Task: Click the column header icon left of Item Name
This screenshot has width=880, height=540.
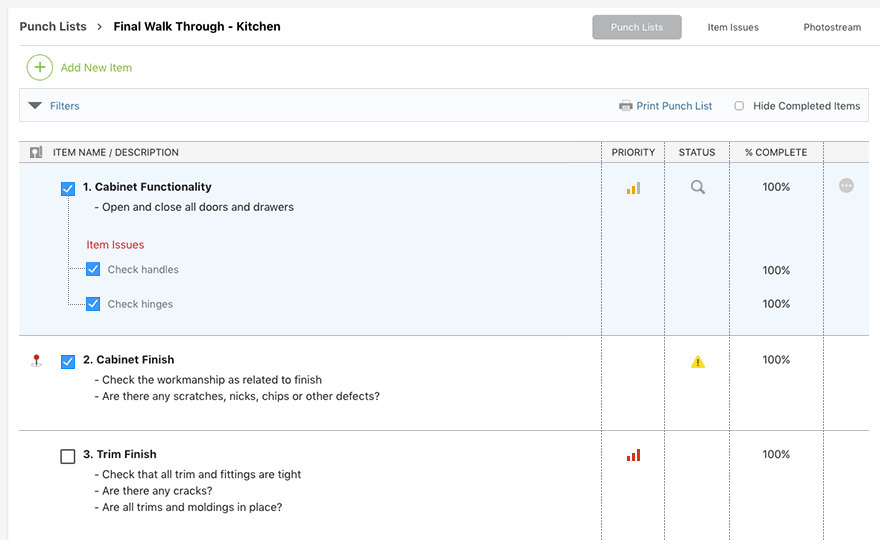Action: coord(36,153)
